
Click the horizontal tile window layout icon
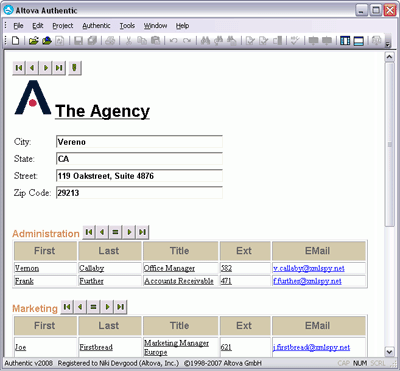click(x=359, y=41)
